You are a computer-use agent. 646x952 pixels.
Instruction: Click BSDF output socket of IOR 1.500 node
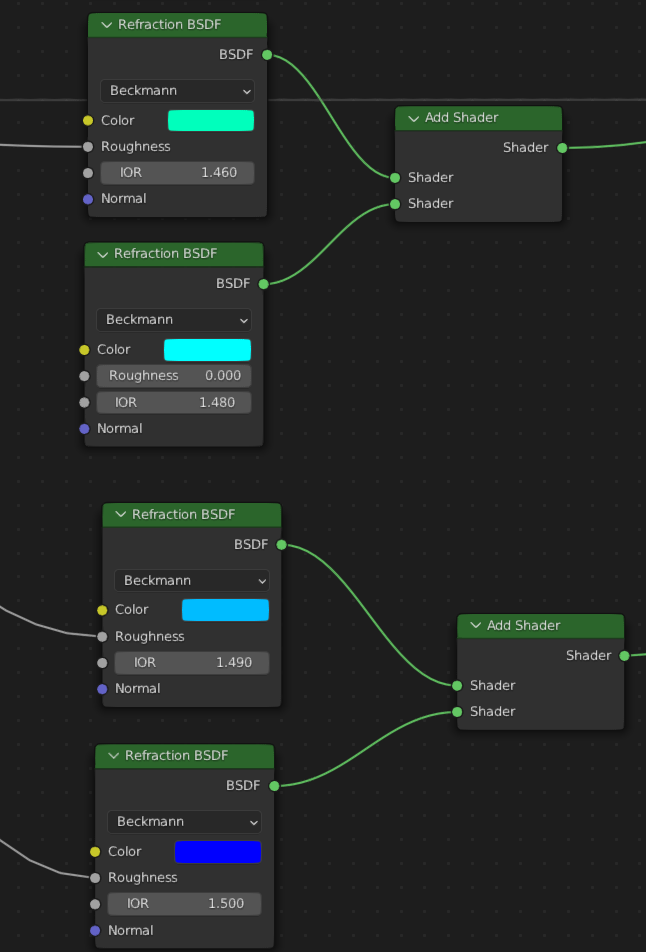[x=274, y=786]
